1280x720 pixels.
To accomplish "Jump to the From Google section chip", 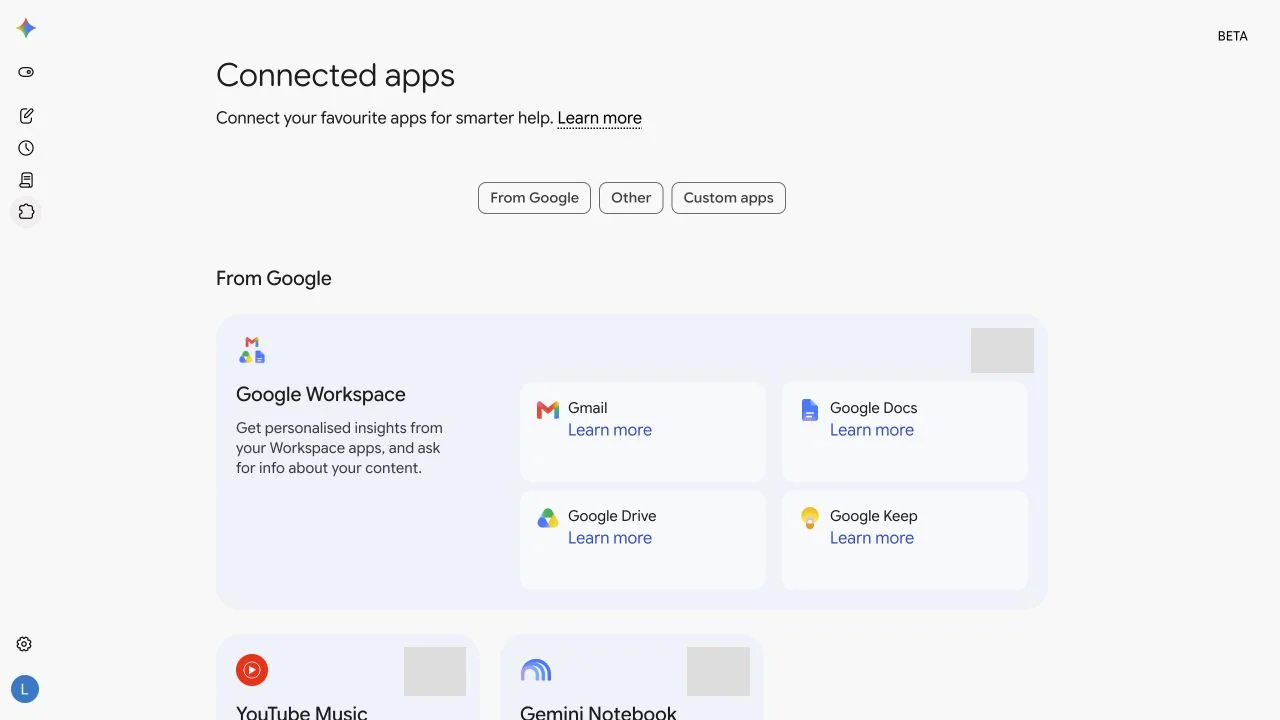I will tap(534, 198).
